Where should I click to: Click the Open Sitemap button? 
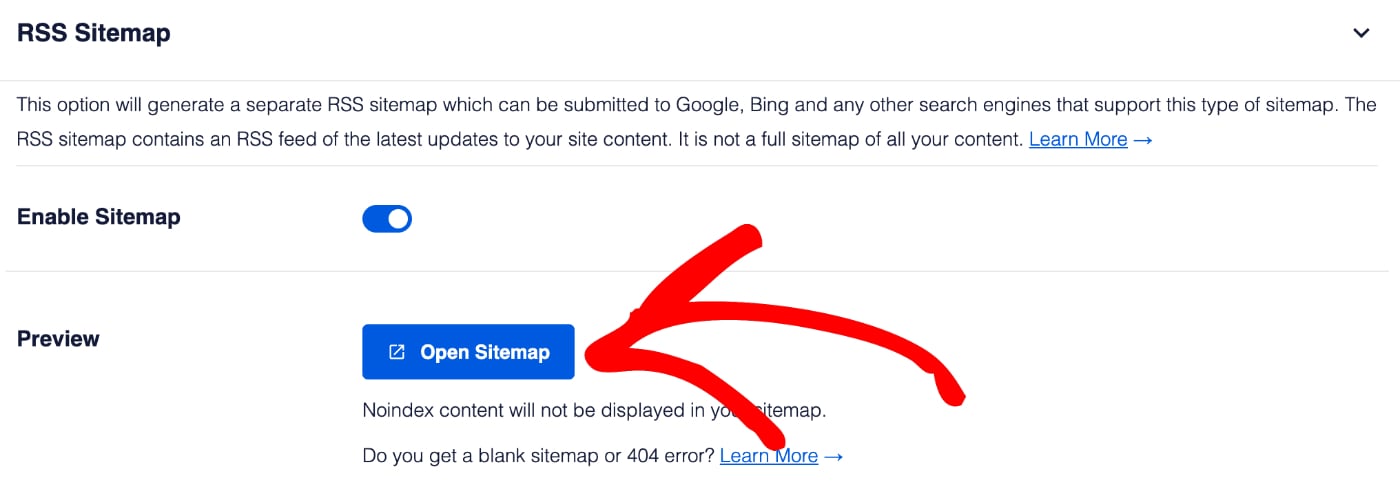[468, 352]
